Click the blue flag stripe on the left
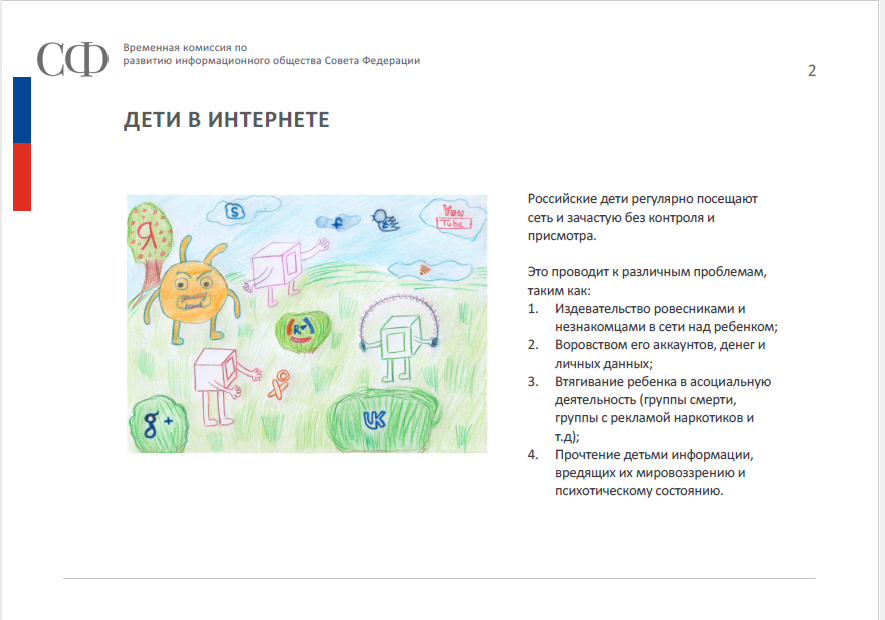 coord(22,110)
